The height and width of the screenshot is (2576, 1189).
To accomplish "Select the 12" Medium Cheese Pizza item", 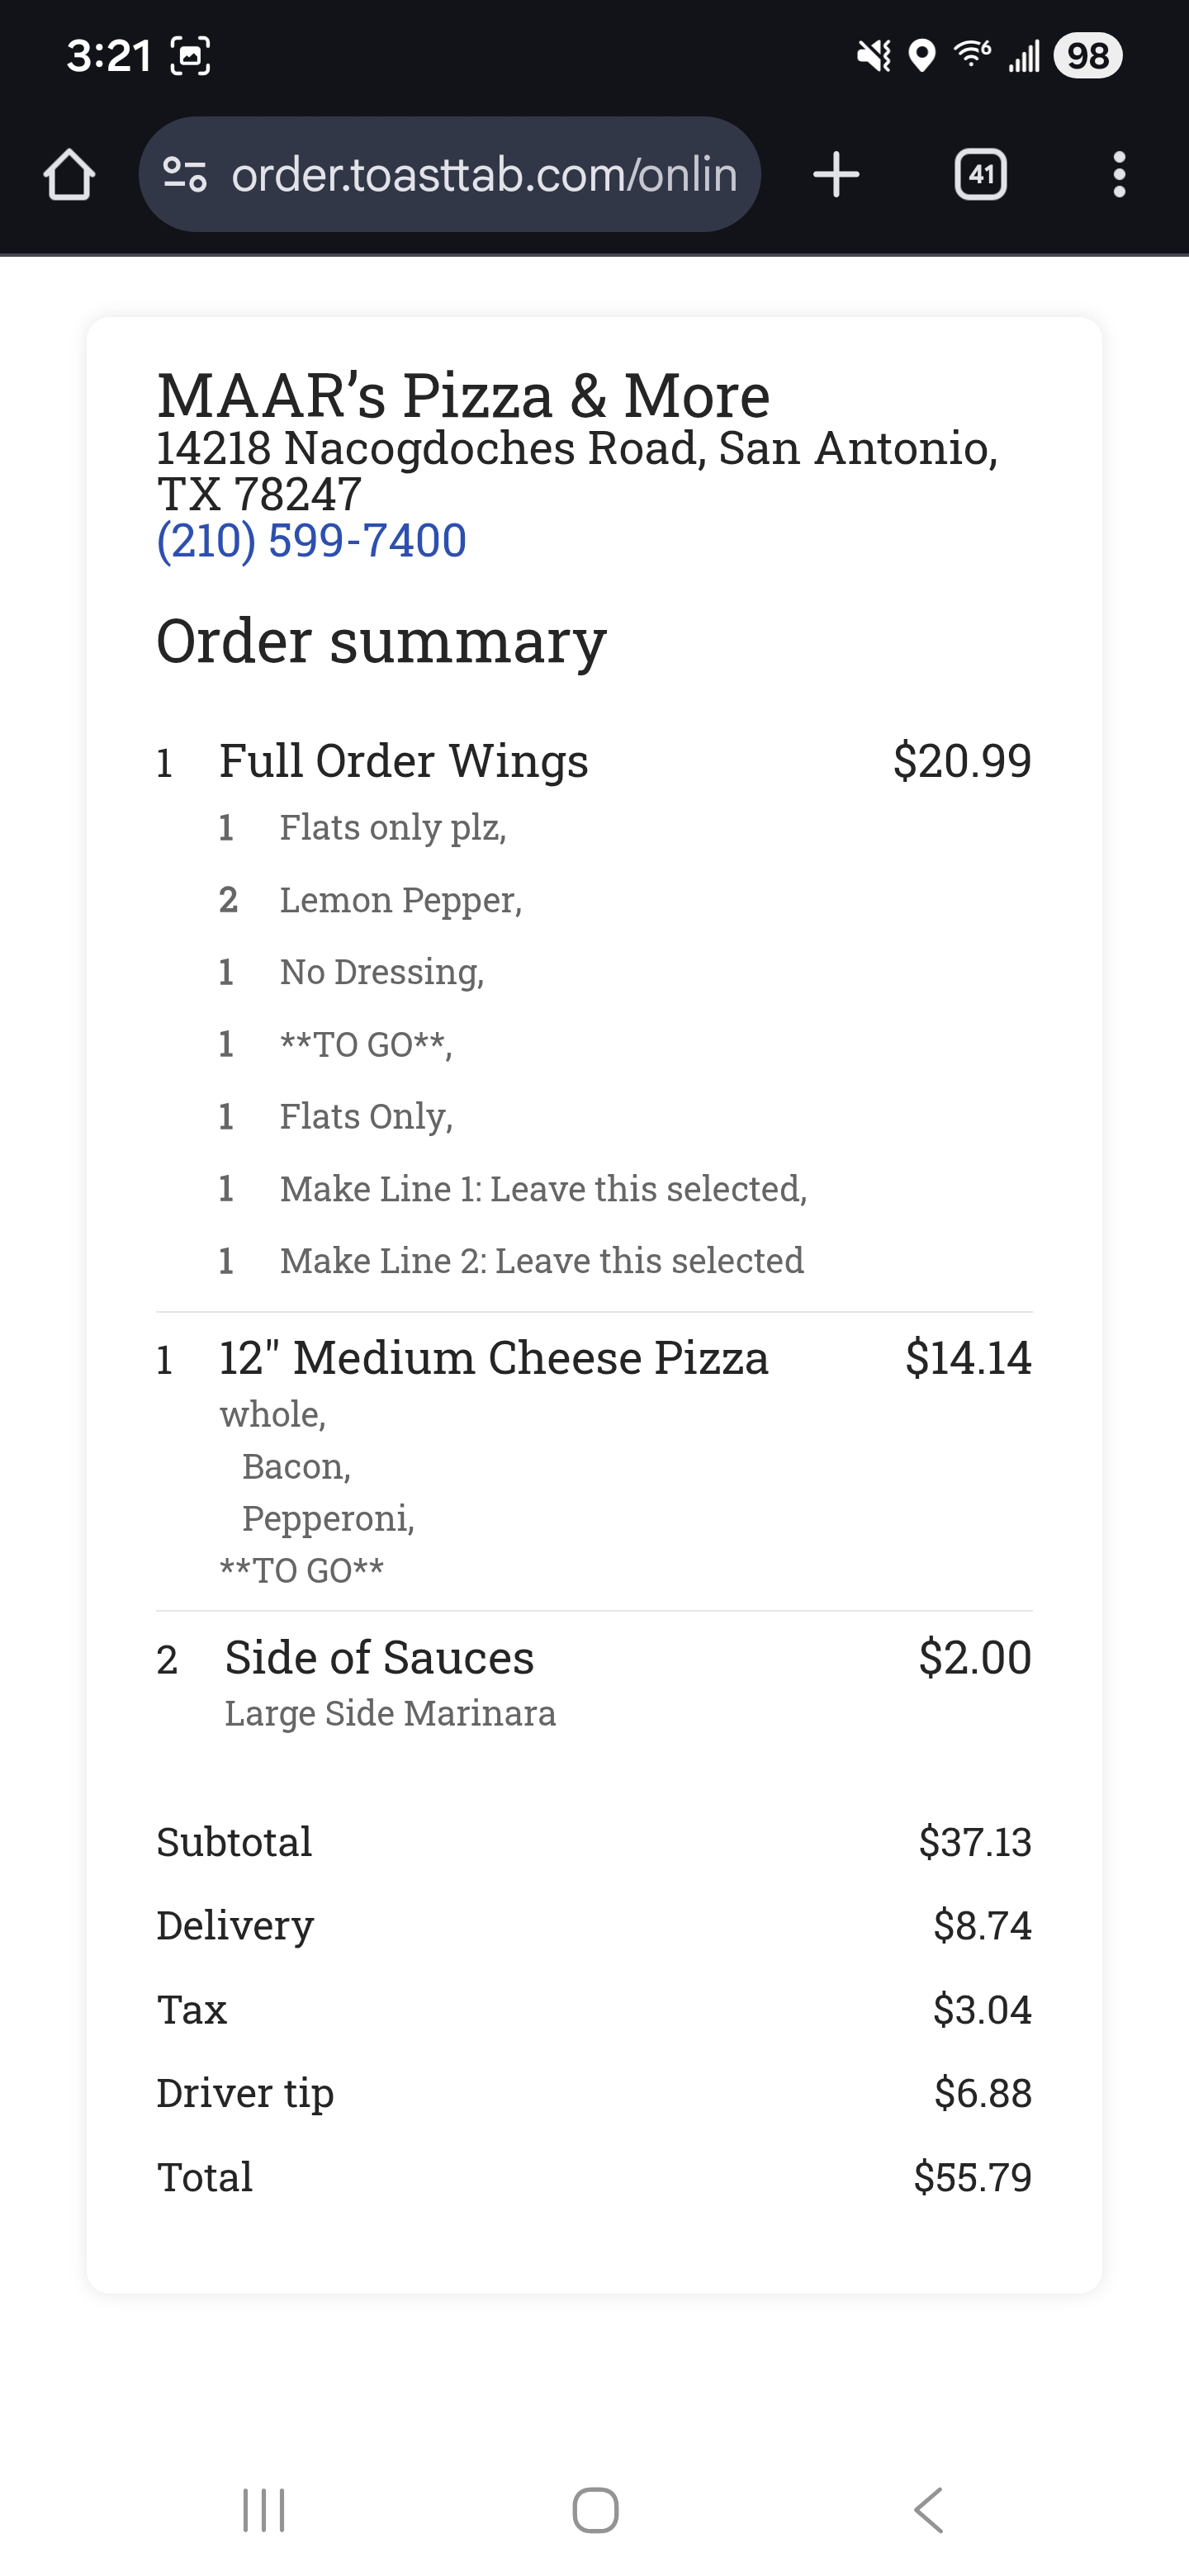I will [493, 1358].
